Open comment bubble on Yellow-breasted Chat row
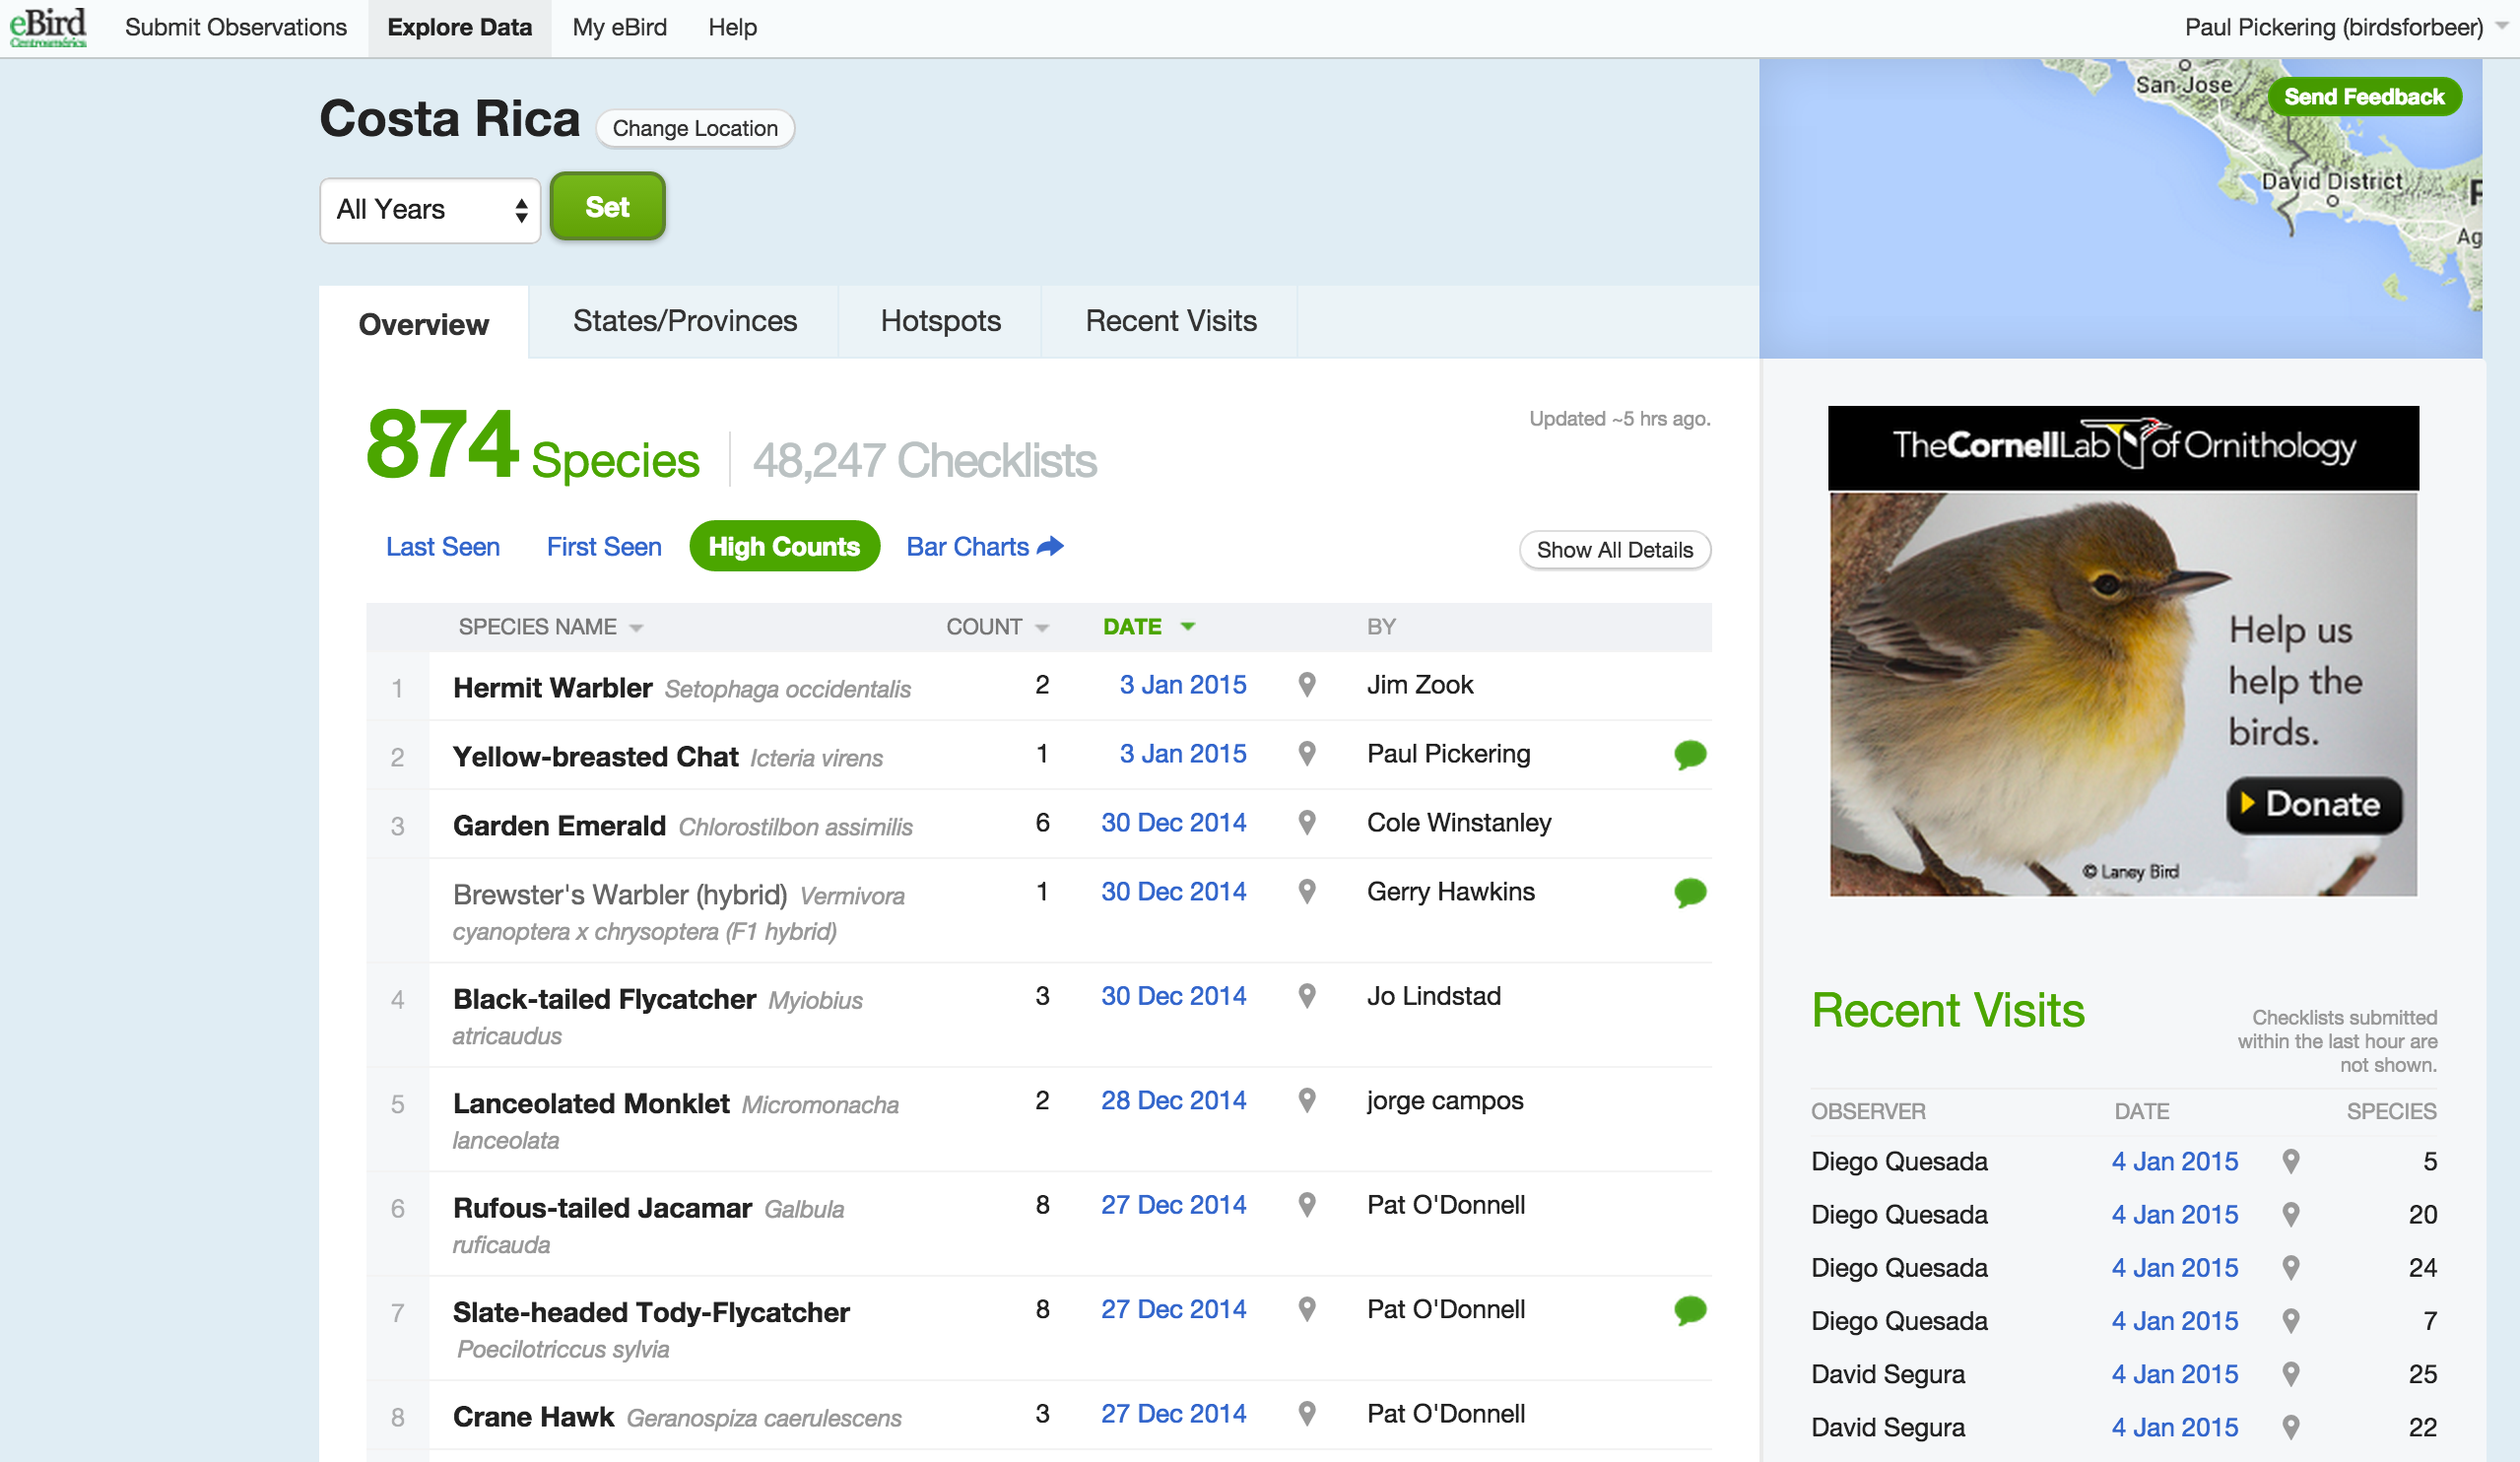Screen dimensions: 2520x1462 click(1689, 754)
